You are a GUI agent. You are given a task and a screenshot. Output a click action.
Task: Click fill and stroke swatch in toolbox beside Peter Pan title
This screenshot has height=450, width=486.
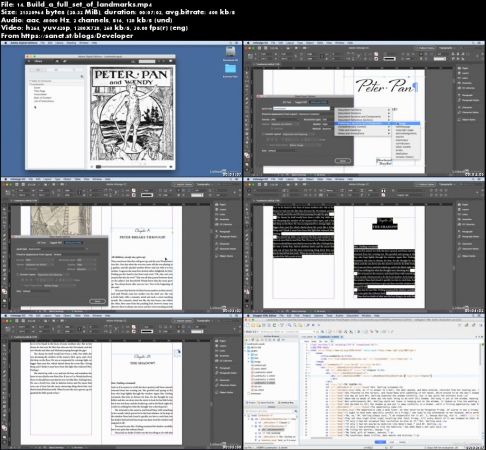pyautogui.click(x=247, y=155)
